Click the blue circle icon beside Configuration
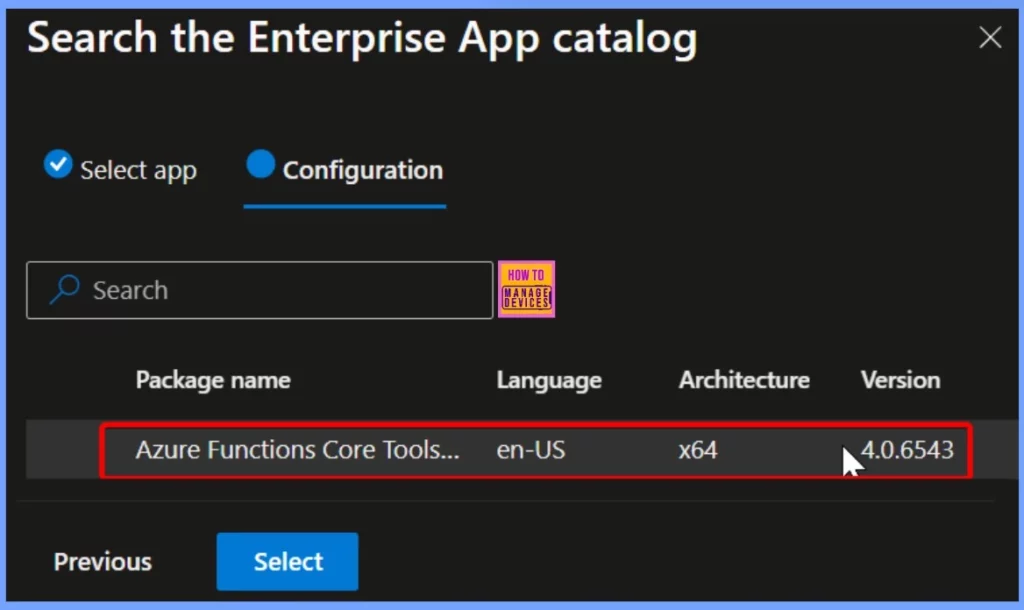The height and width of the screenshot is (610, 1024). pos(261,163)
